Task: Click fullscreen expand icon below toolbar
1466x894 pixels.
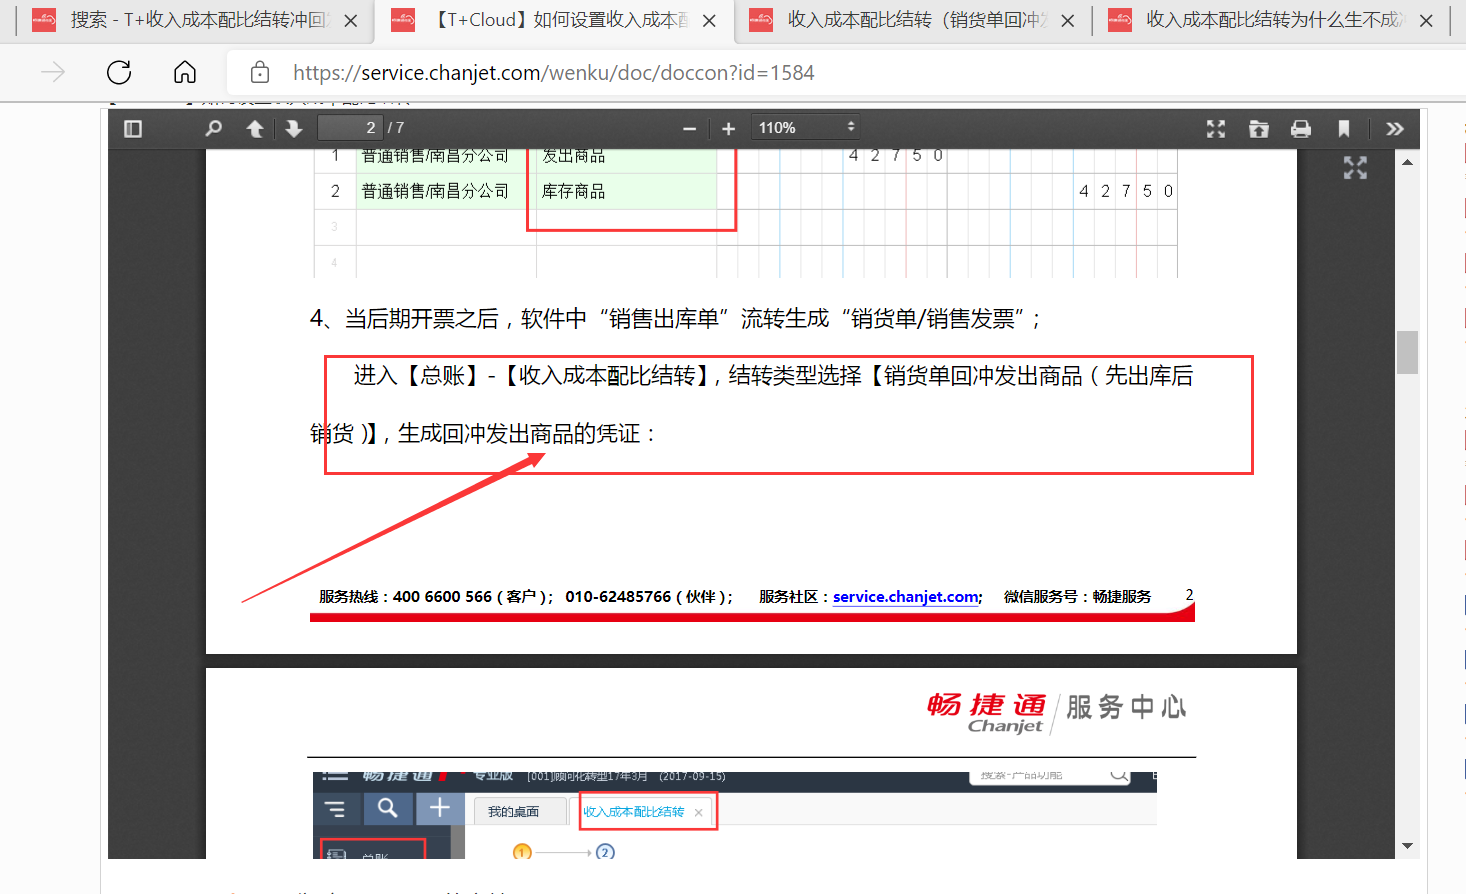Action: pos(1355,168)
